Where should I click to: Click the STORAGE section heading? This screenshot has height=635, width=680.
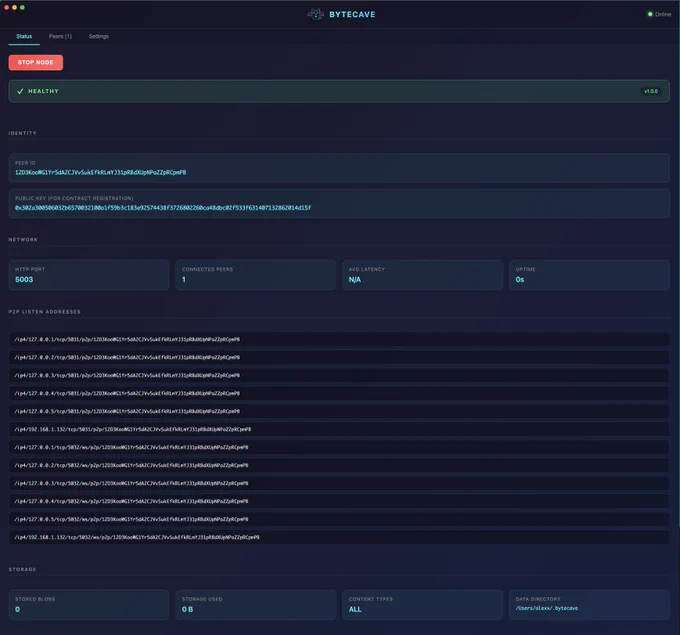click(x=22, y=570)
